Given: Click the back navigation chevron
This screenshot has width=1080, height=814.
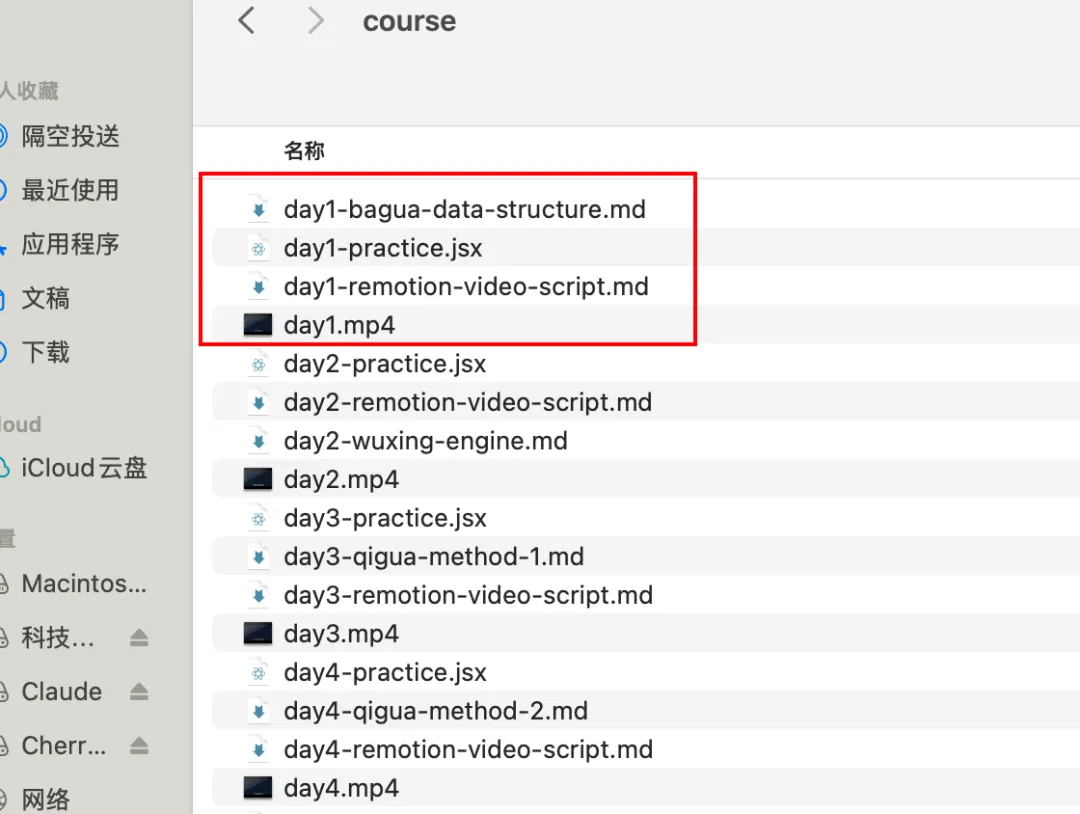Looking at the screenshot, I should (247, 21).
